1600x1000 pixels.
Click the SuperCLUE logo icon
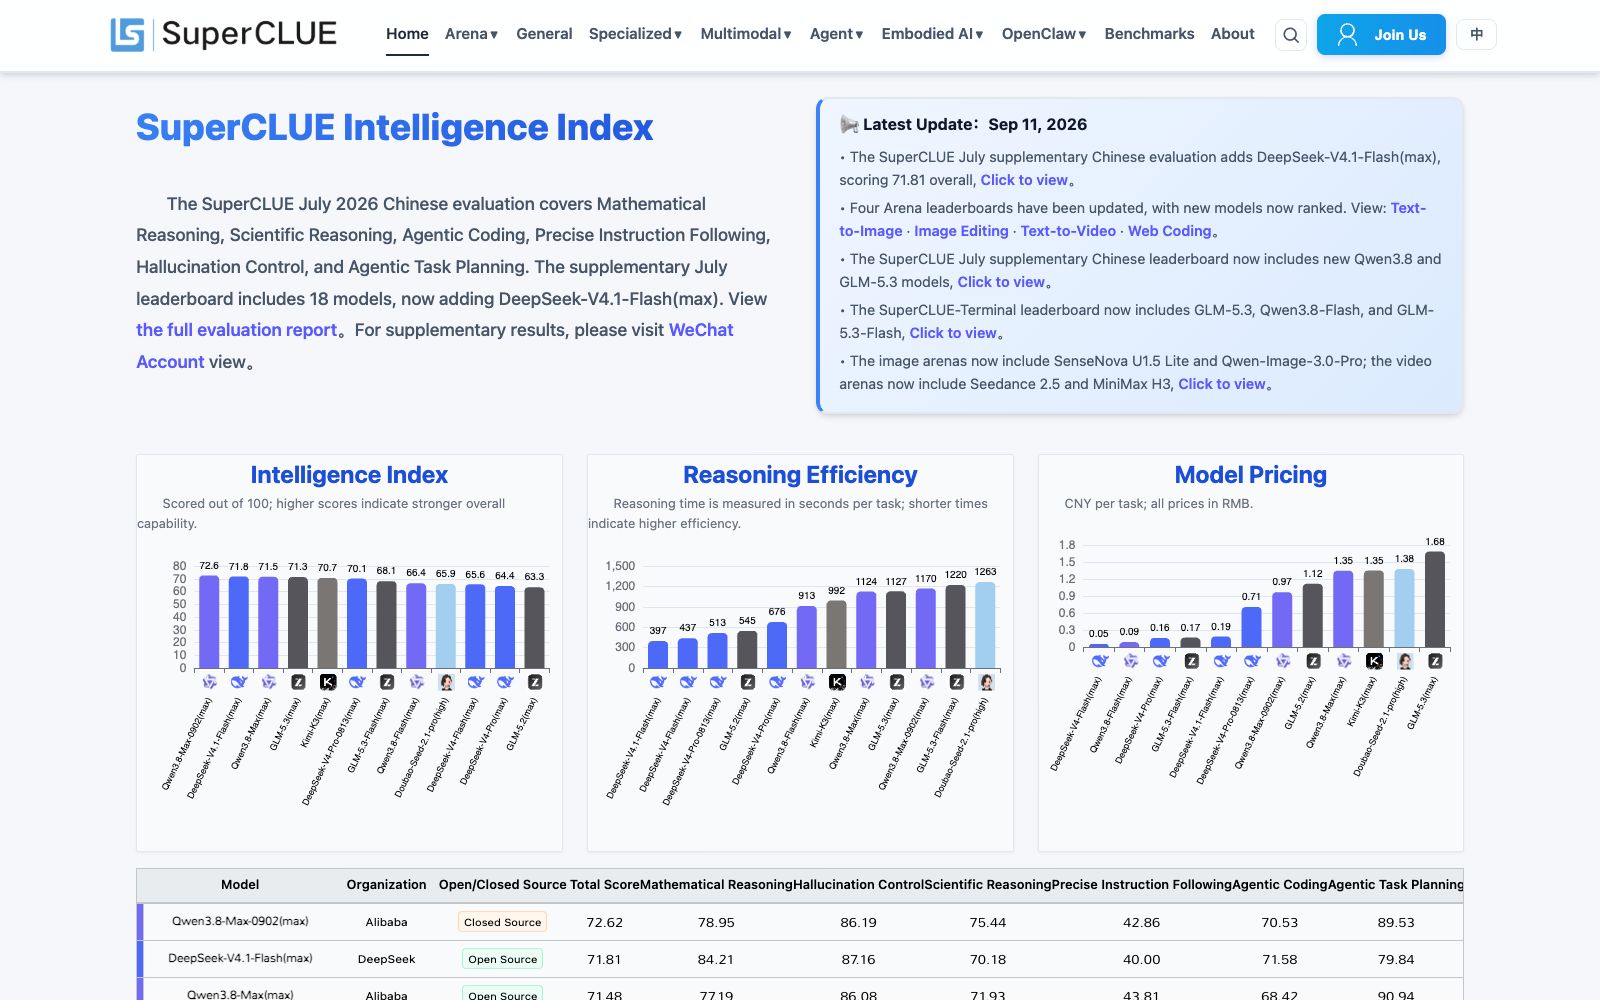128,35
